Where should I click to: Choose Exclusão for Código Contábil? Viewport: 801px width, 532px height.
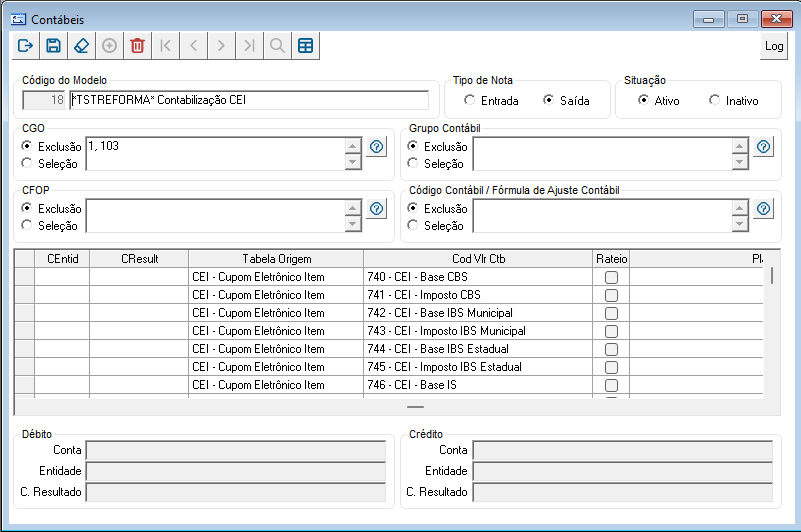click(x=437, y=209)
